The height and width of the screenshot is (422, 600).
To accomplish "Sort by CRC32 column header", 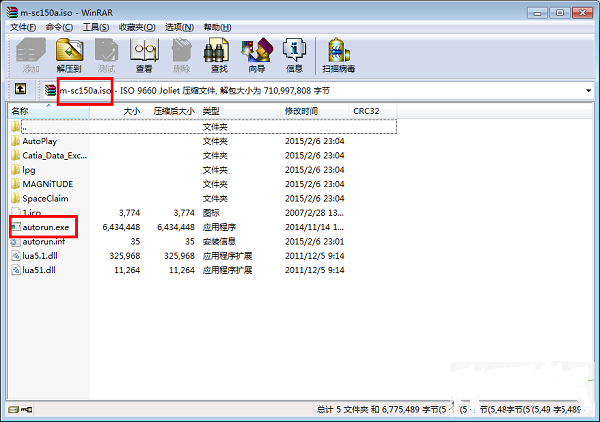I will coord(373,111).
